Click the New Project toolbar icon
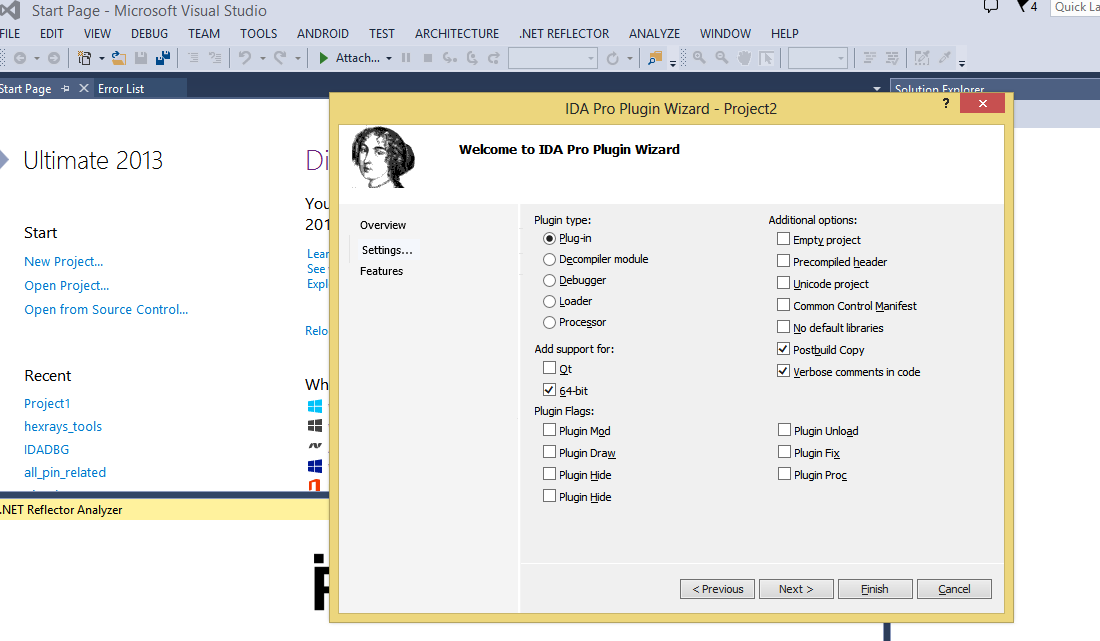The width and height of the screenshot is (1100, 641). (x=84, y=58)
